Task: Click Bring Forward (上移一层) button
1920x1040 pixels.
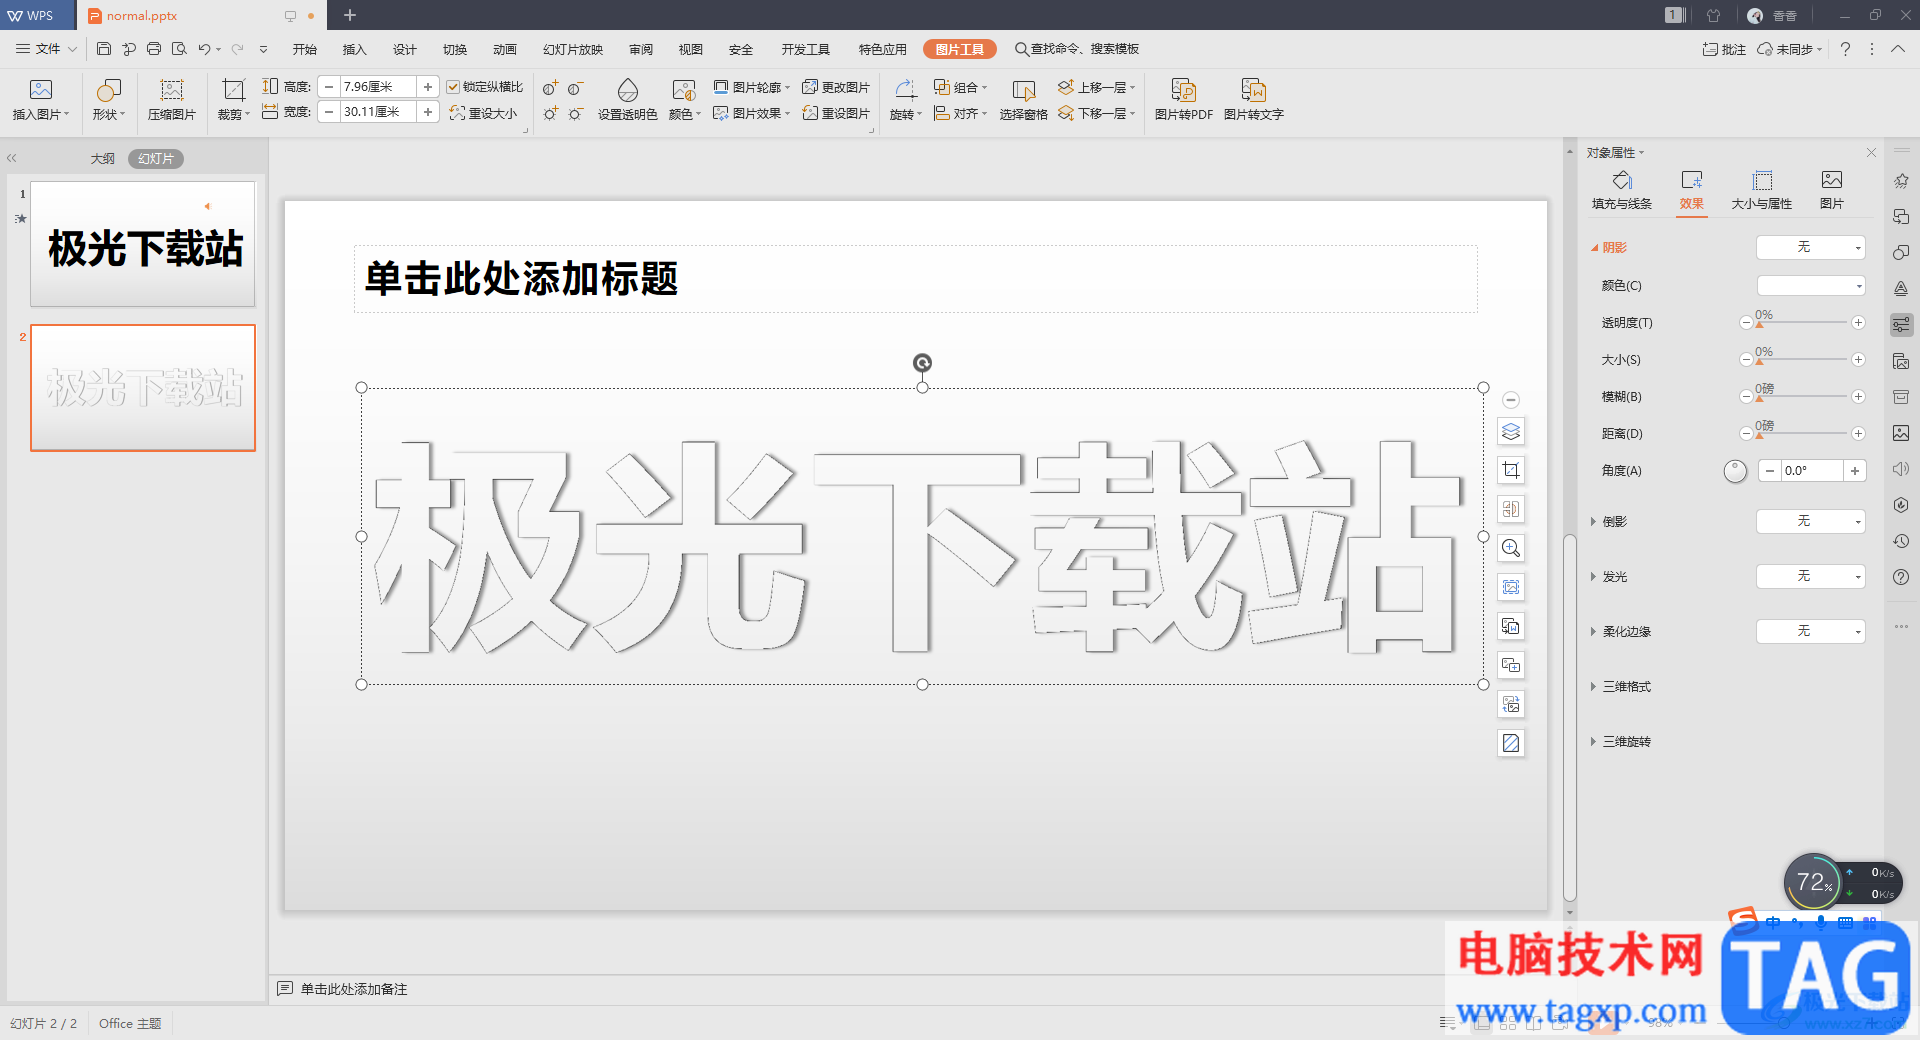Action: pyautogui.click(x=1097, y=87)
